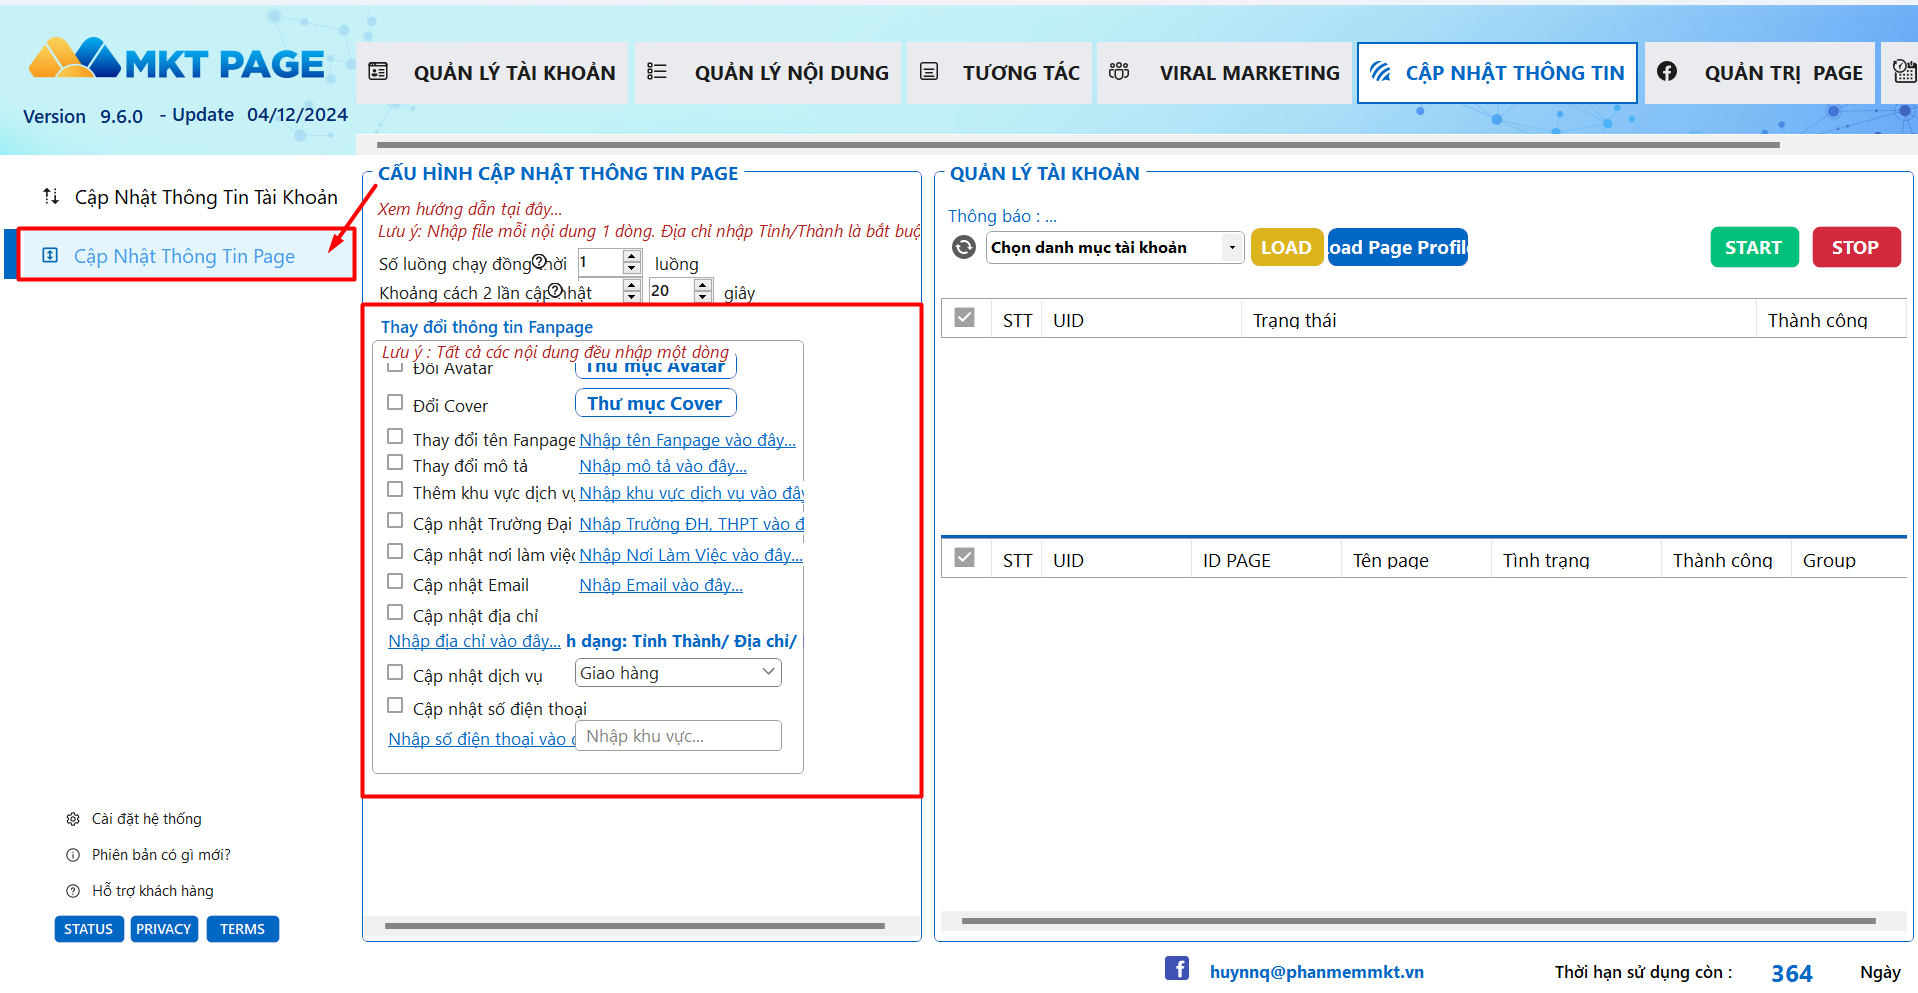Click the green START button
Viewport: 1918px width, 993px height.
click(1754, 247)
